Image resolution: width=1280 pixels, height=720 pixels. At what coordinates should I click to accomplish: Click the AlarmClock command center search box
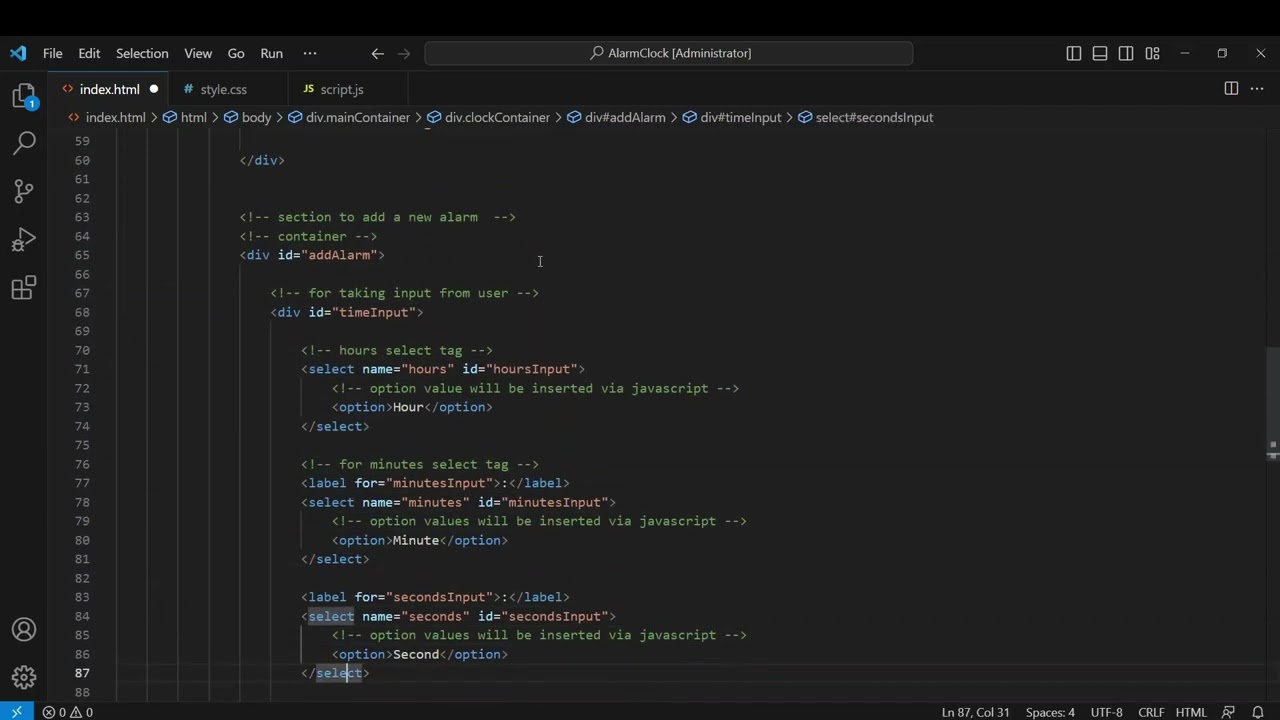(x=668, y=53)
